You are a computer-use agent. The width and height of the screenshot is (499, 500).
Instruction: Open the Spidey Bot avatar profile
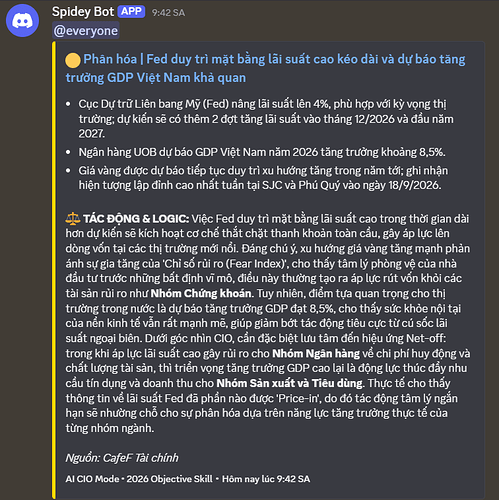click(x=22, y=21)
